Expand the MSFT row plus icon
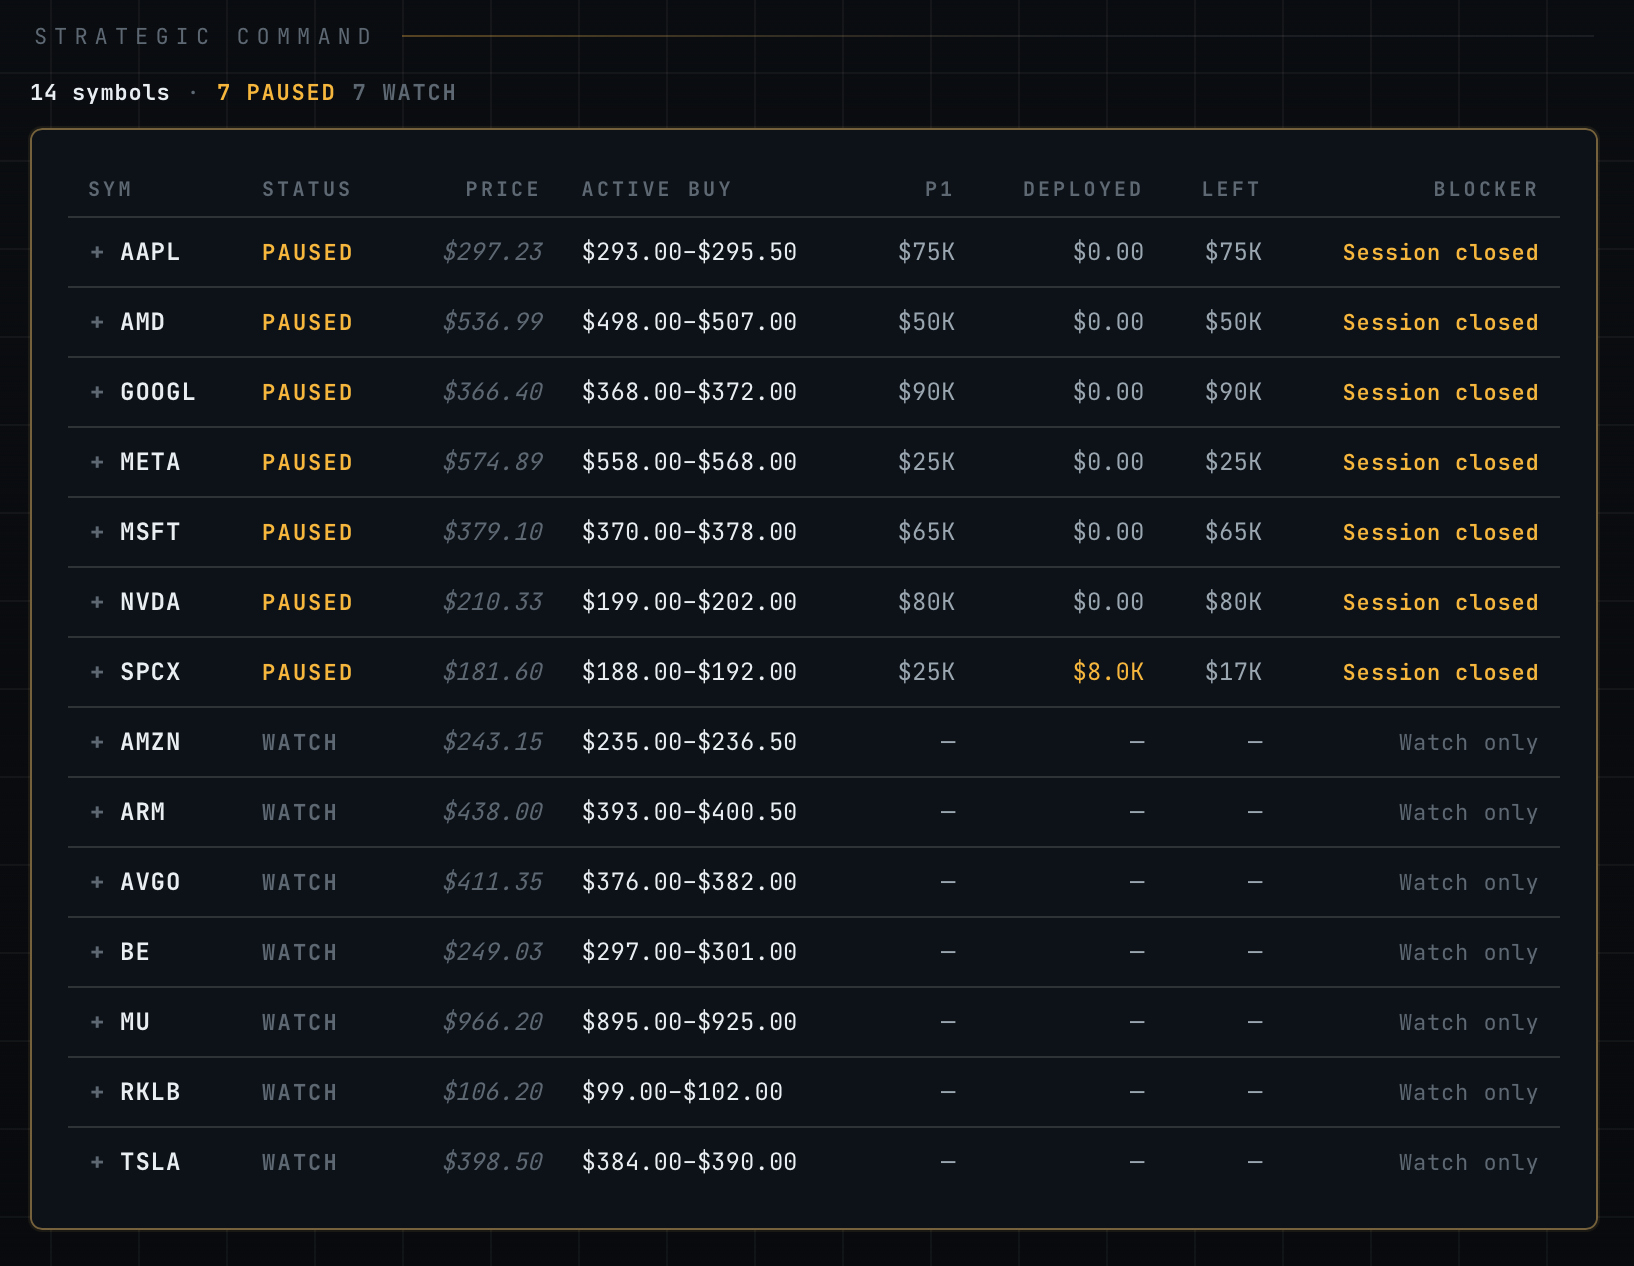The image size is (1634, 1266). 97,532
